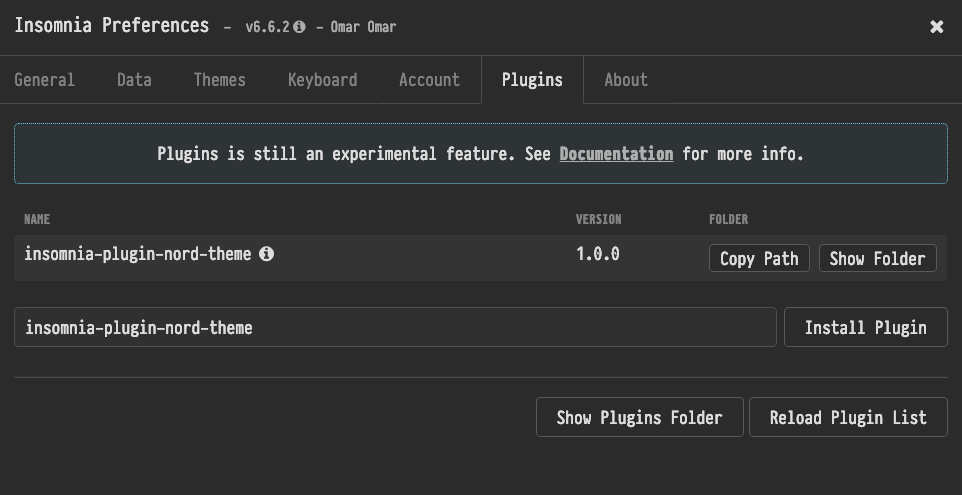Click the info icon next to version v6.6.2

[x=299, y=27]
